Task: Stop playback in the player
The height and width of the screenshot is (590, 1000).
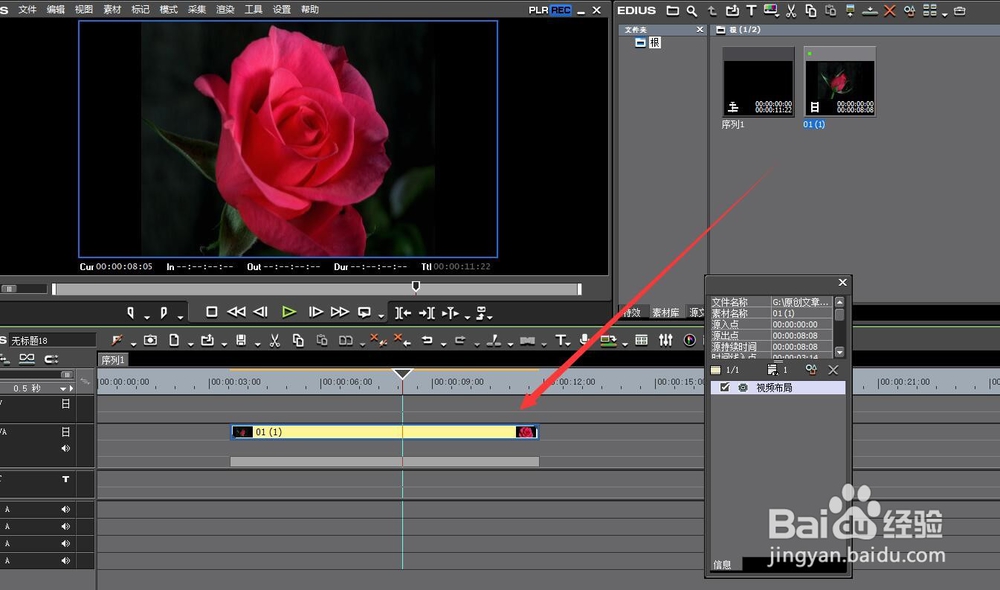Action: pos(212,311)
